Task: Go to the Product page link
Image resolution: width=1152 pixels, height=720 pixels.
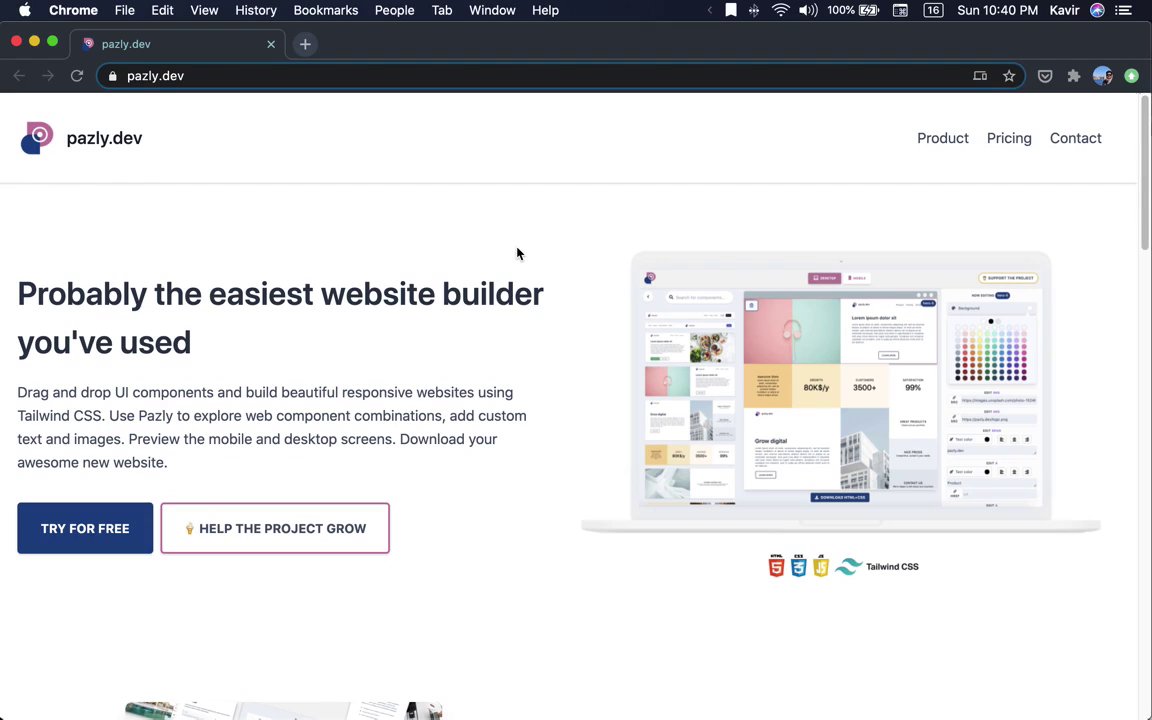Action: point(943,138)
